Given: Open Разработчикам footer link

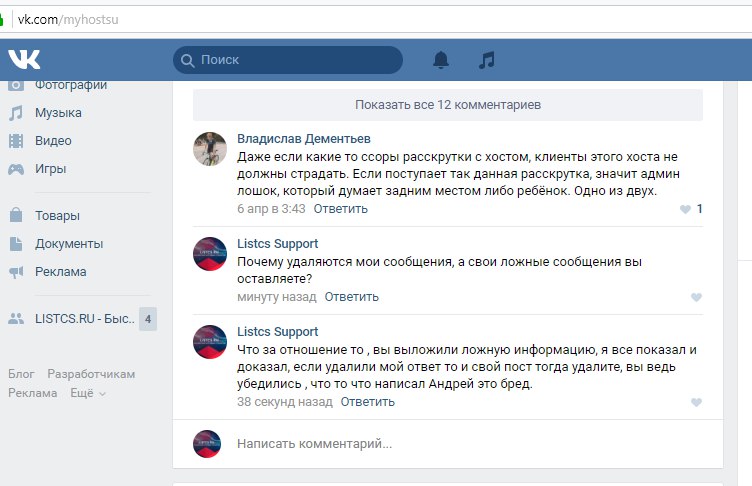Looking at the screenshot, I should (91, 374).
